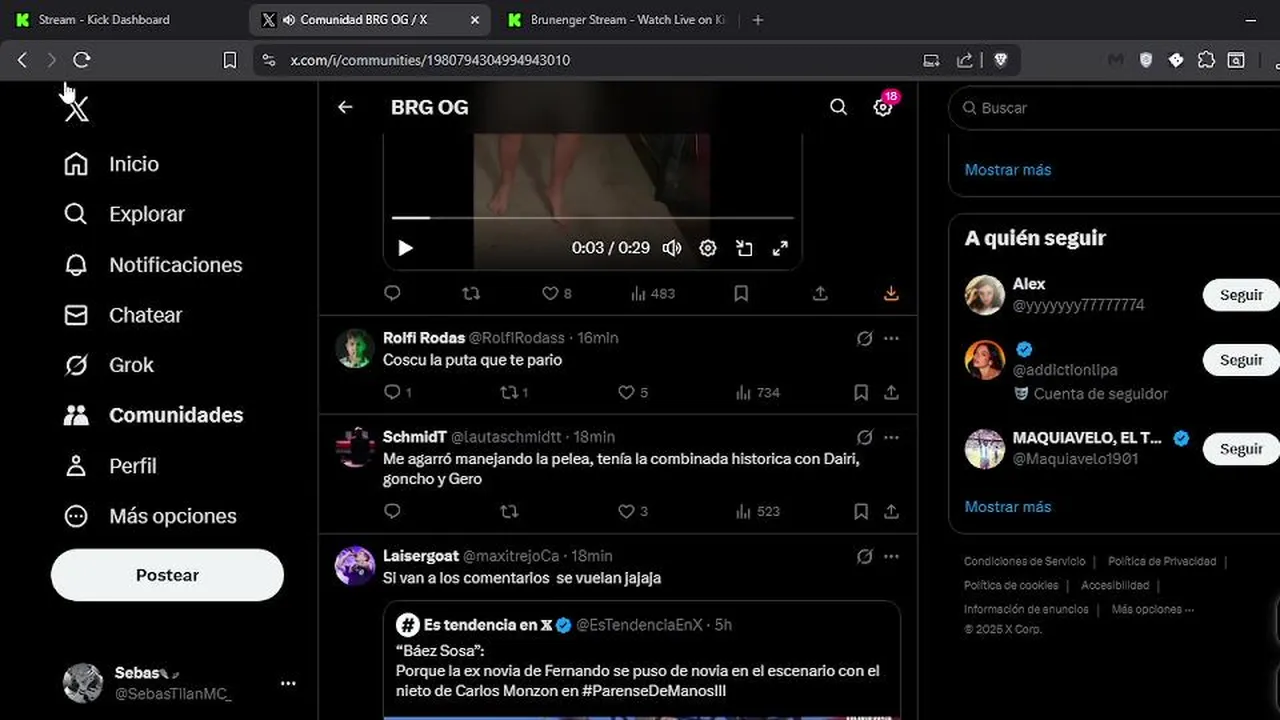Open Explorar in sidebar
The image size is (1280, 720).
click(124, 214)
